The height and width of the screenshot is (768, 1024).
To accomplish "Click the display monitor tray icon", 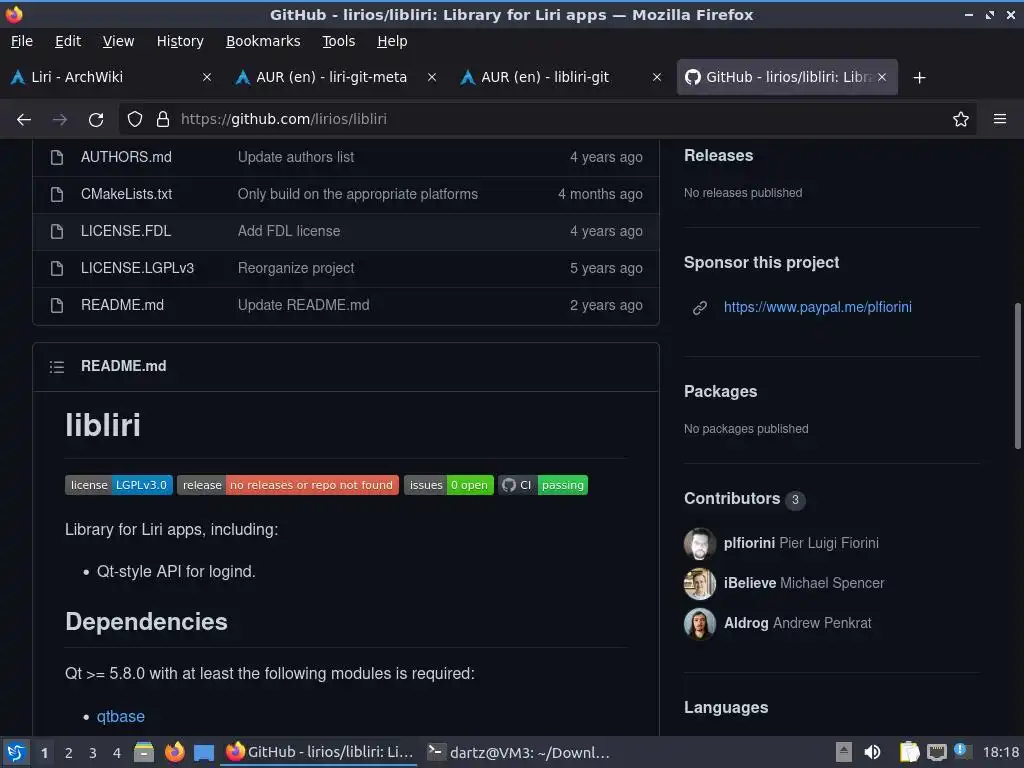I will point(936,752).
